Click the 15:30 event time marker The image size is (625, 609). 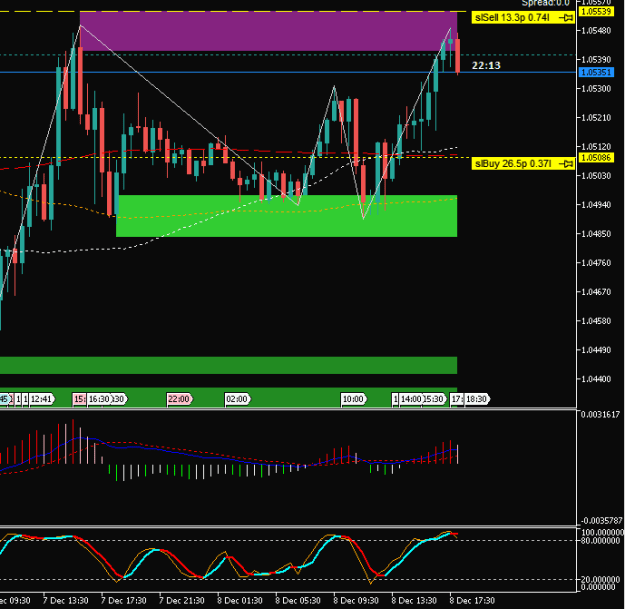tap(434, 399)
